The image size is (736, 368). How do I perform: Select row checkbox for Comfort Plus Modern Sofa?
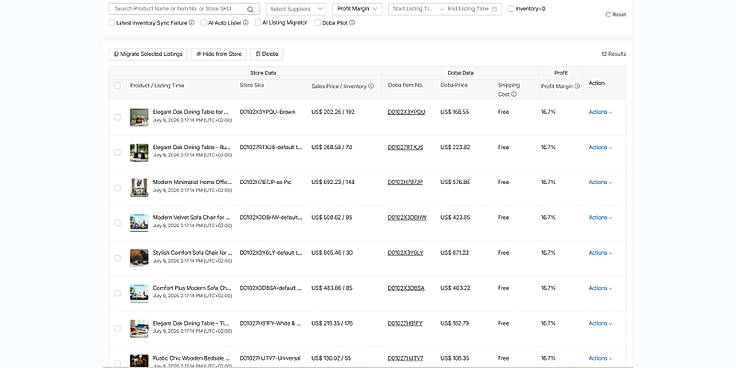(x=117, y=293)
